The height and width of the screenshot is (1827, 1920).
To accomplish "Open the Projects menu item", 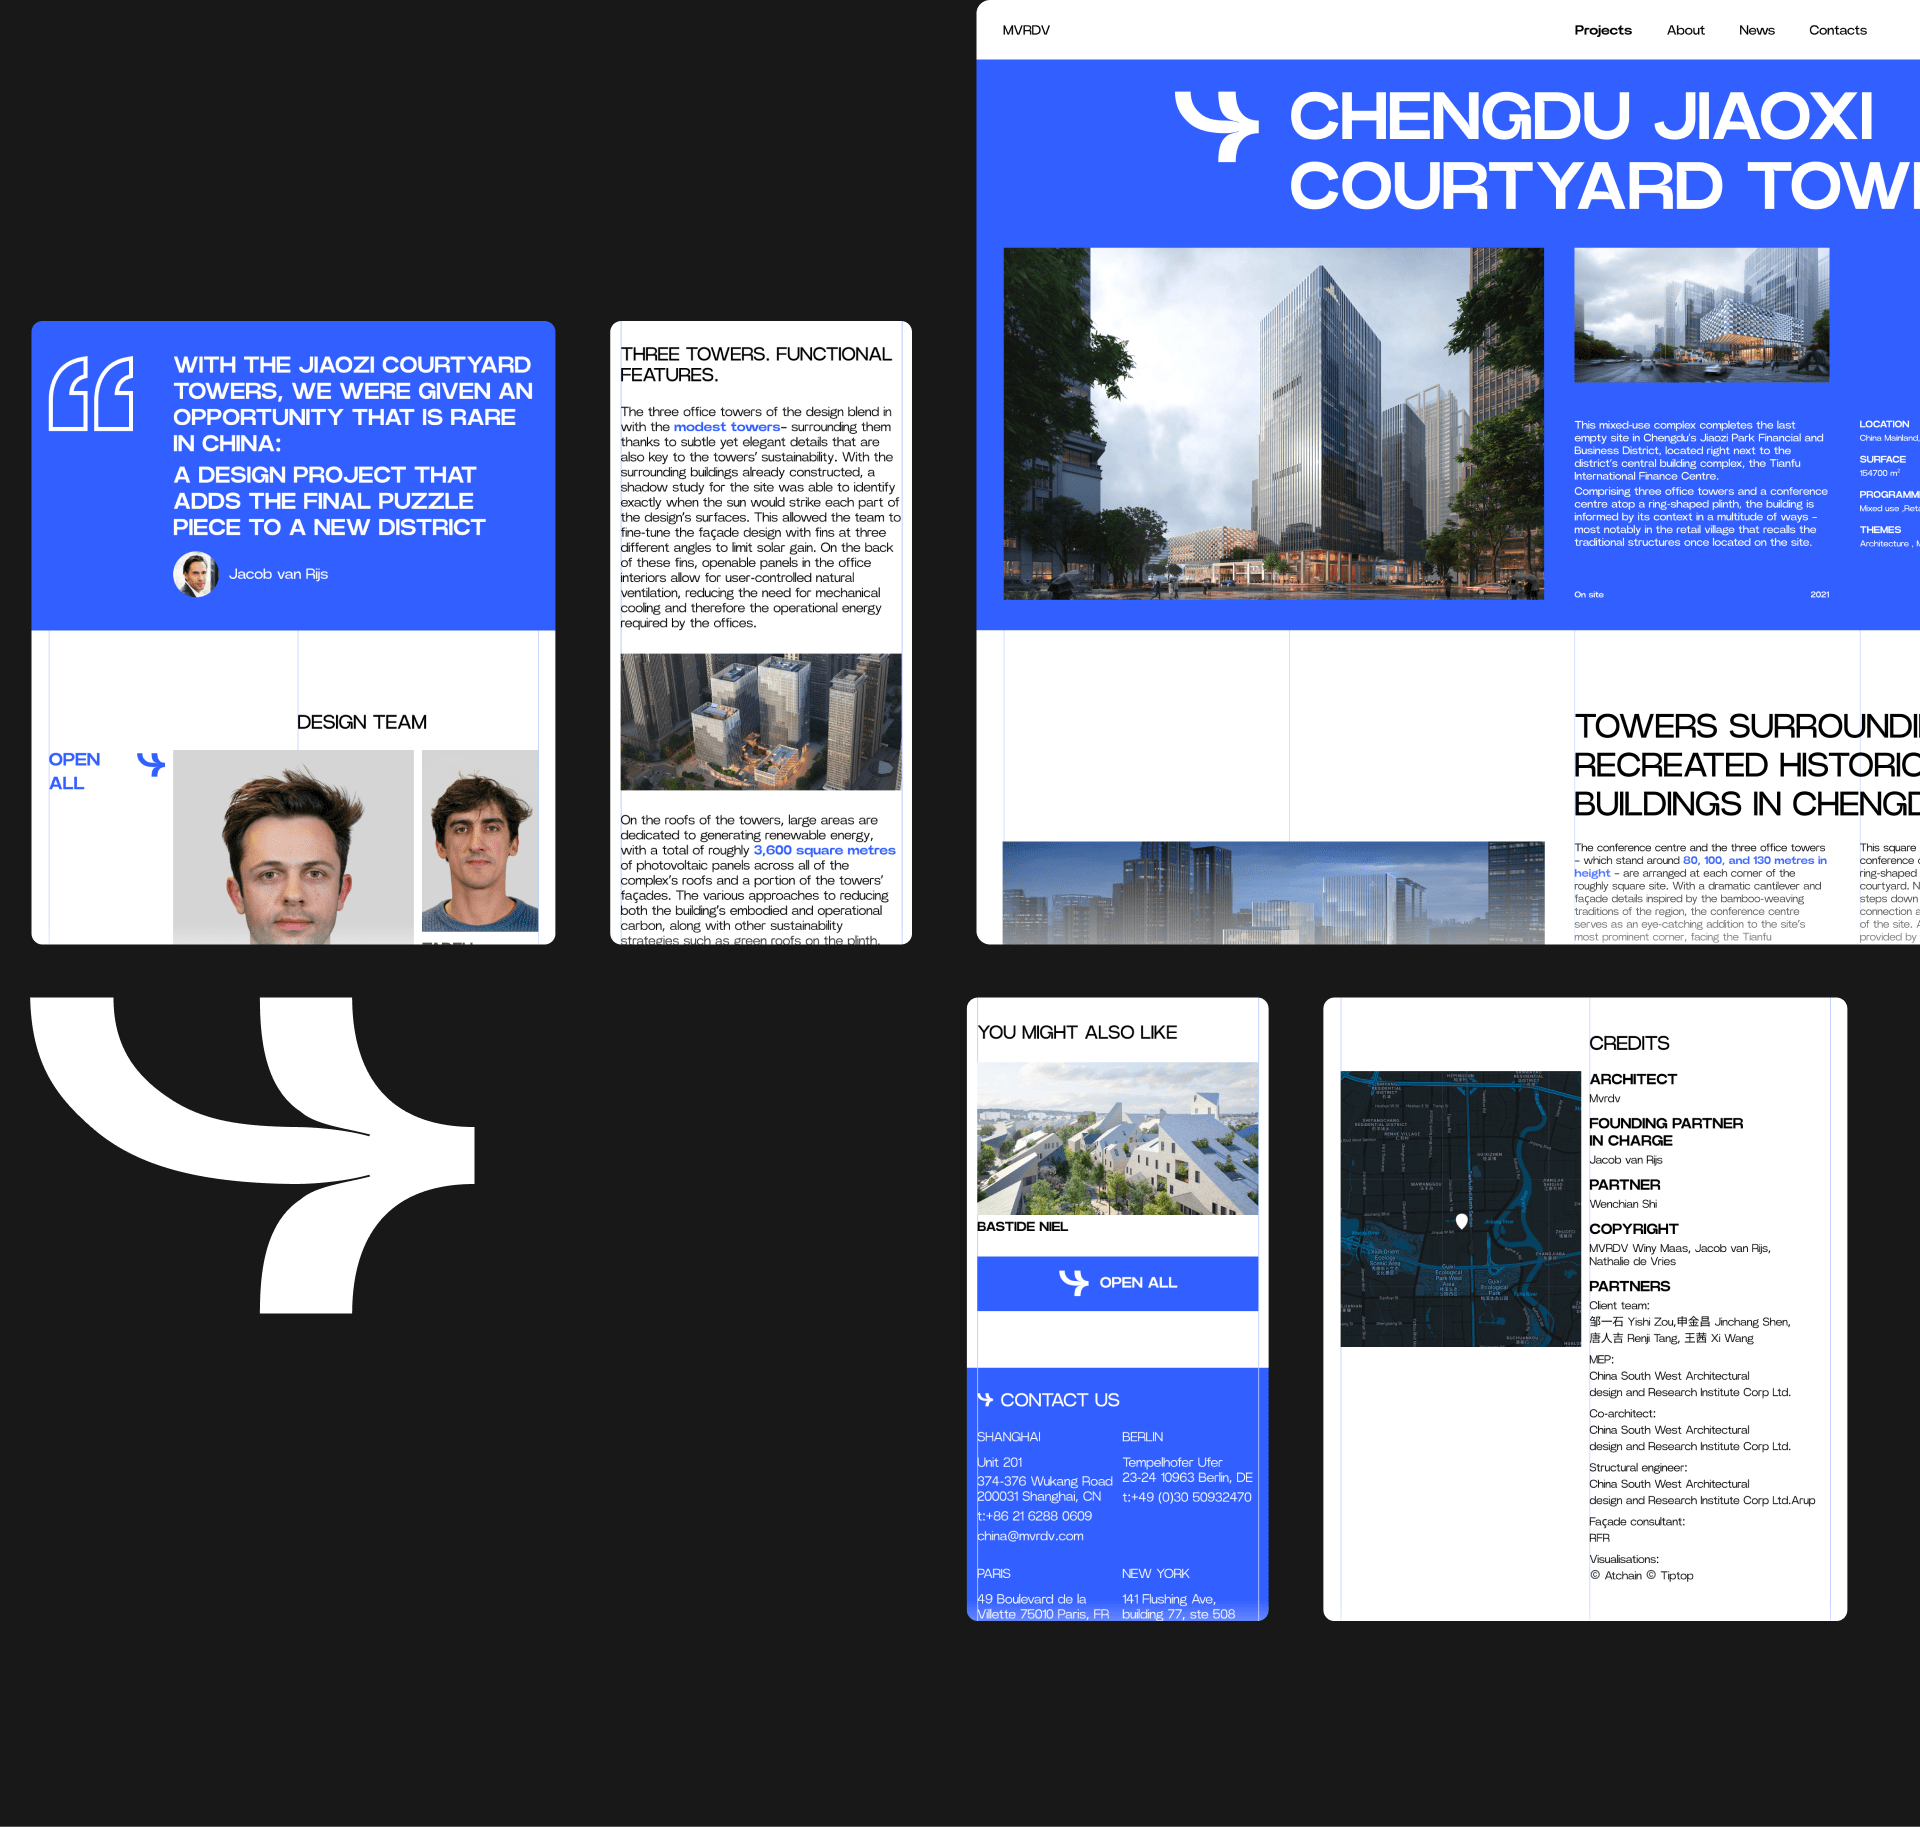I will click(x=1602, y=30).
